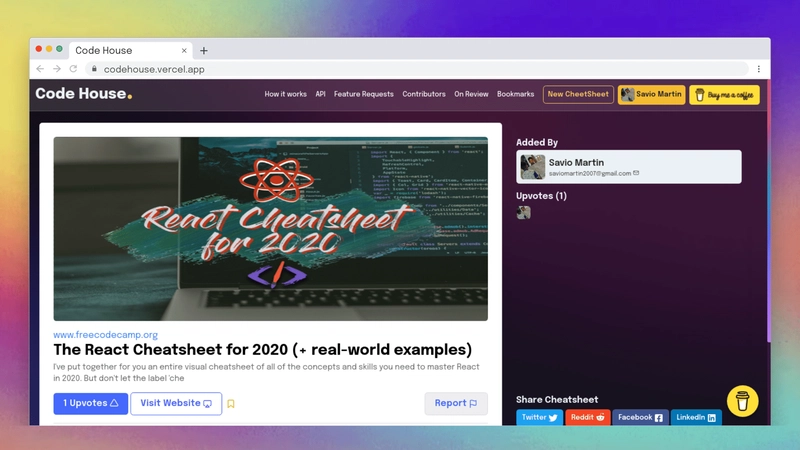Click the address bar showing codehouse.vercel.app
This screenshot has height=450, width=800.
click(x=416, y=69)
